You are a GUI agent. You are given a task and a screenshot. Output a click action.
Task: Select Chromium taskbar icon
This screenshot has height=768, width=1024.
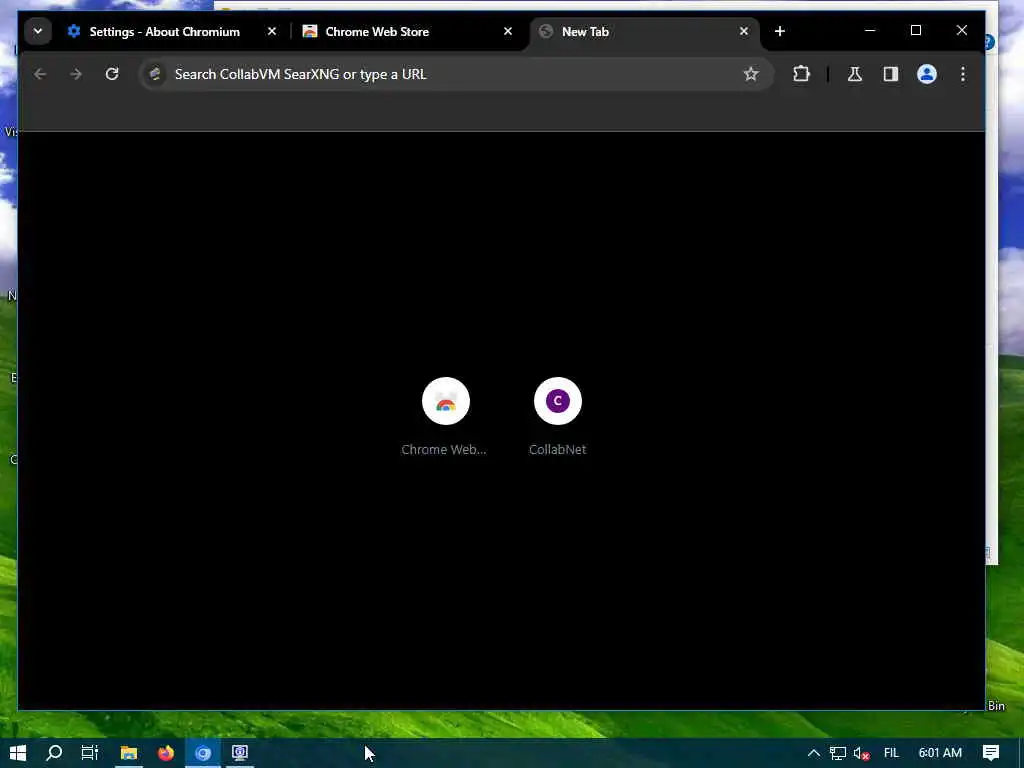click(203, 753)
